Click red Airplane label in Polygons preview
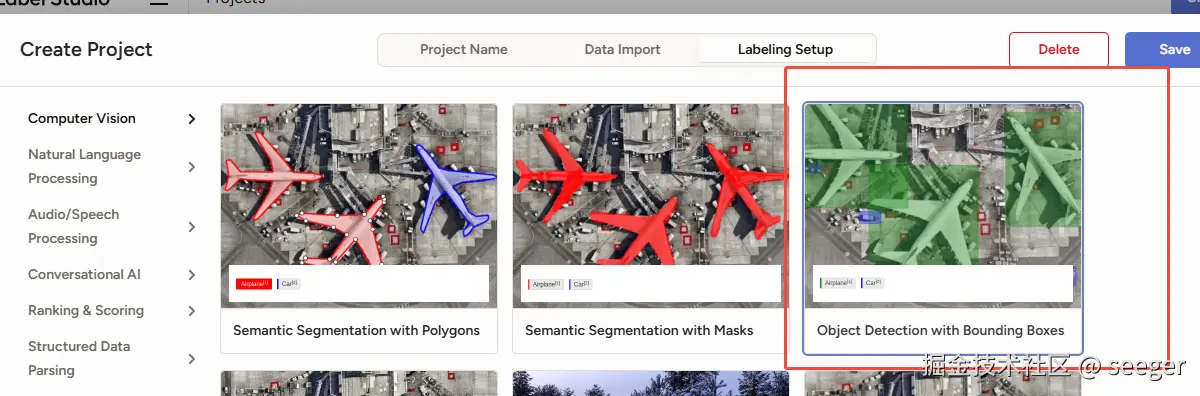 pyautogui.click(x=254, y=284)
